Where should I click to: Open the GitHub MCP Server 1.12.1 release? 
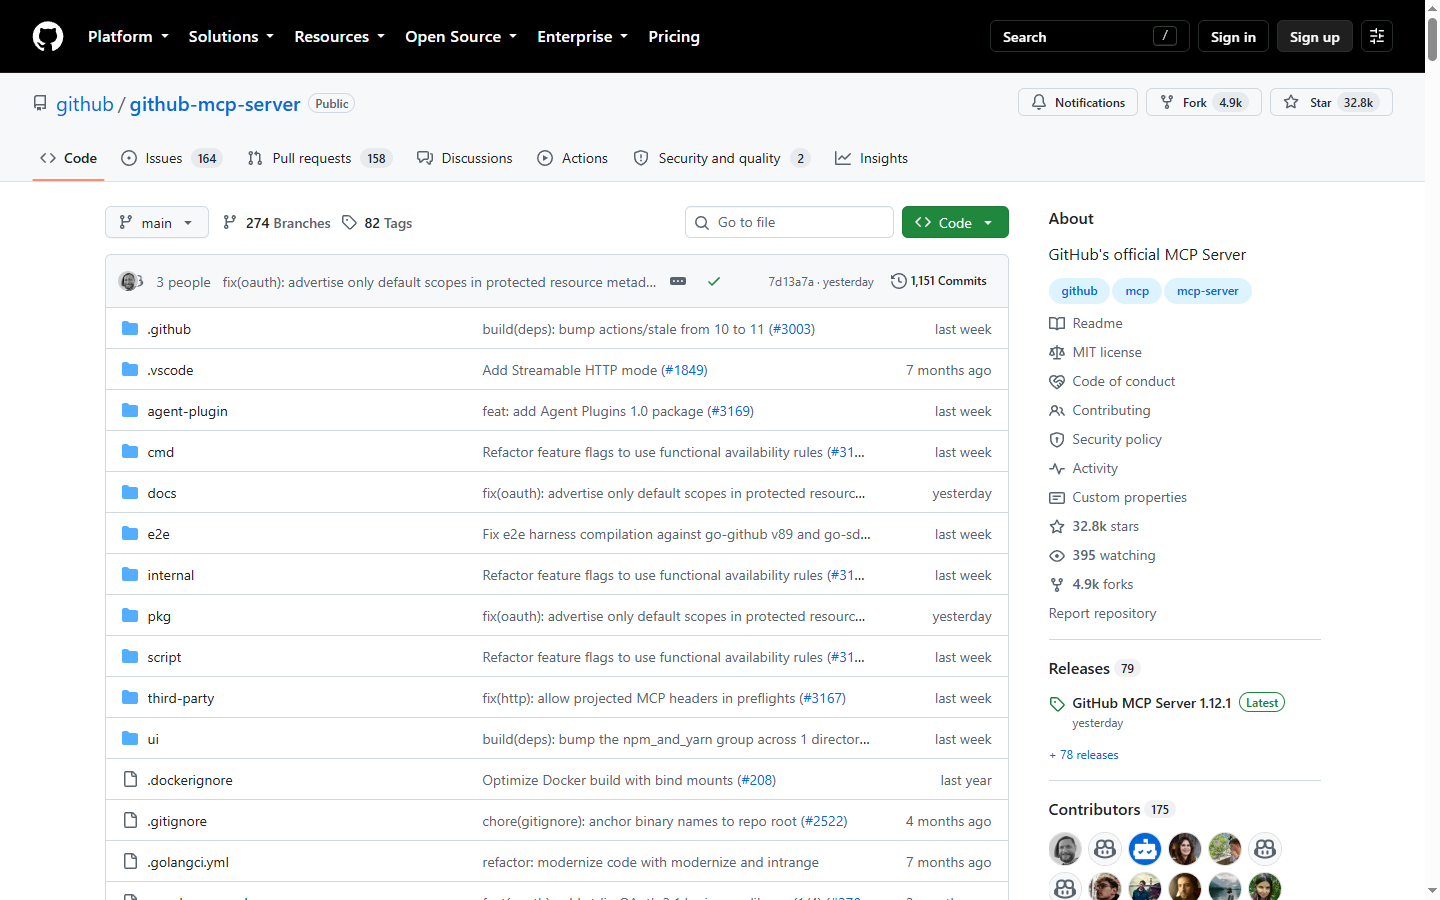click(x=1151, y=703)
